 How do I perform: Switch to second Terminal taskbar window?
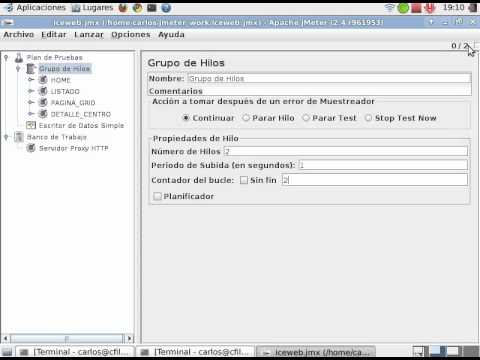click(195, 352)
